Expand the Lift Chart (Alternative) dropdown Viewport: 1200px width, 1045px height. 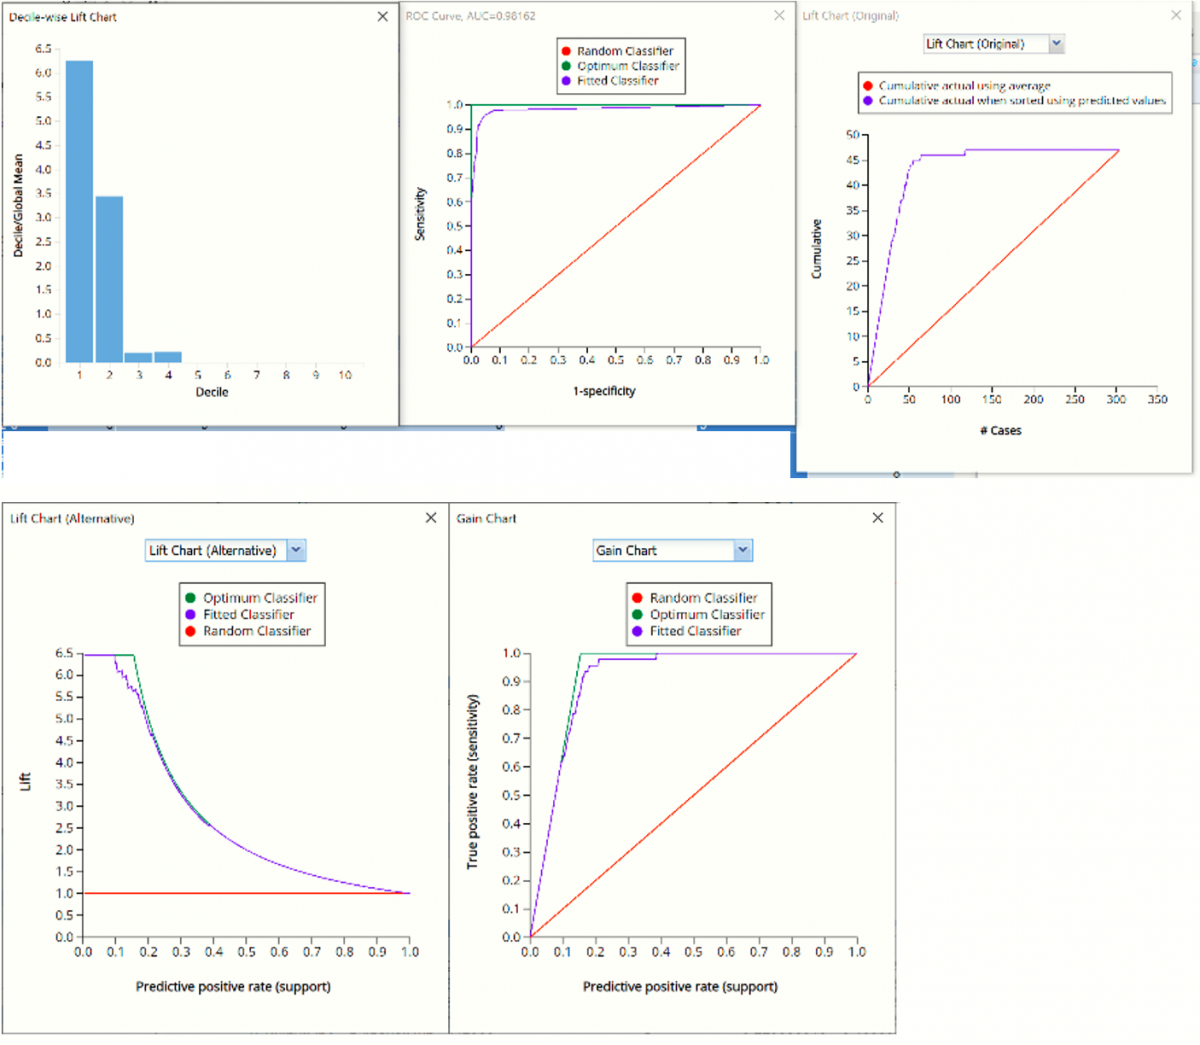tap(296, 551)
